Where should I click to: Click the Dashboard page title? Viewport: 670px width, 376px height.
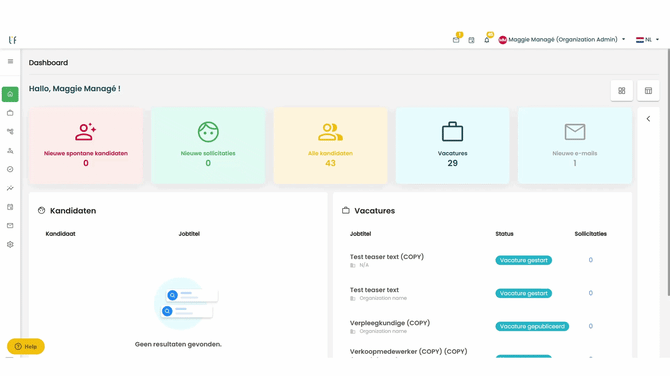[48, 62]
